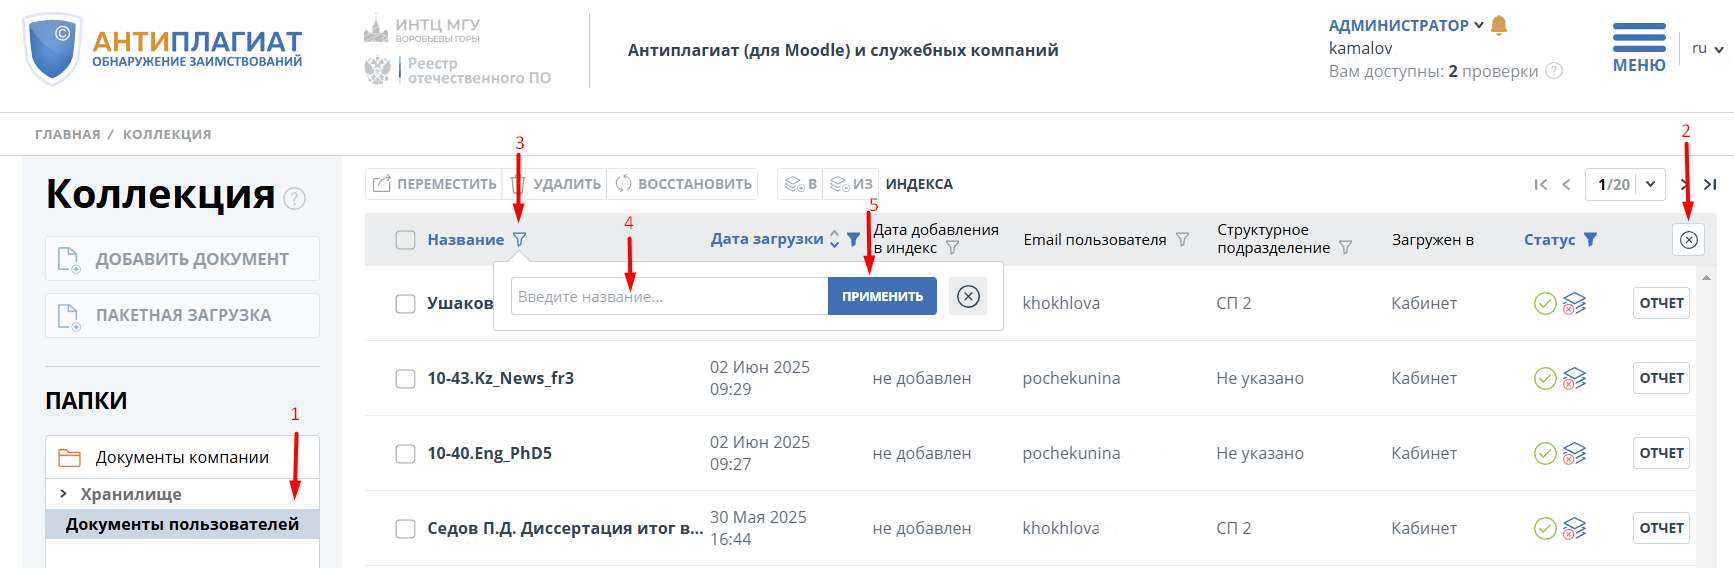Image resolution: width=1734 pixels, height=568 pixels.
Task: Reset all filters with the circled X icon
Action: 1688,240
